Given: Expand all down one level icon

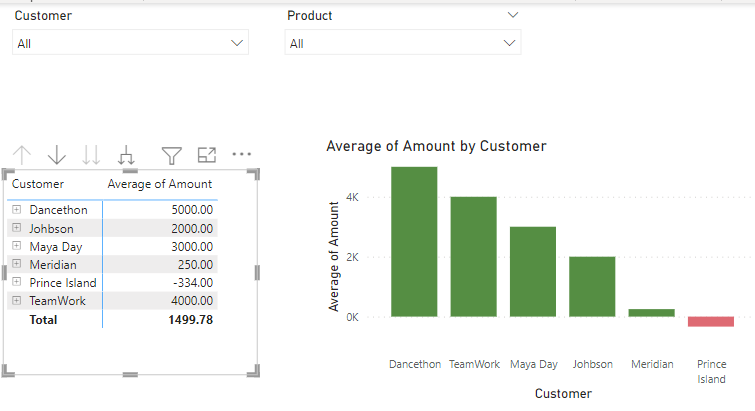Looking at the screenshot, I should 126,155.
